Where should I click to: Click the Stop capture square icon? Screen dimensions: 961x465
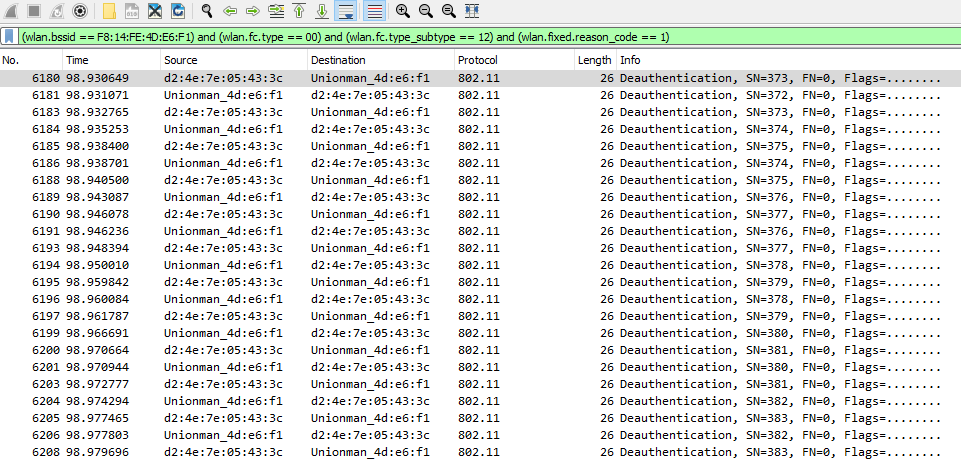coord(34,10)
